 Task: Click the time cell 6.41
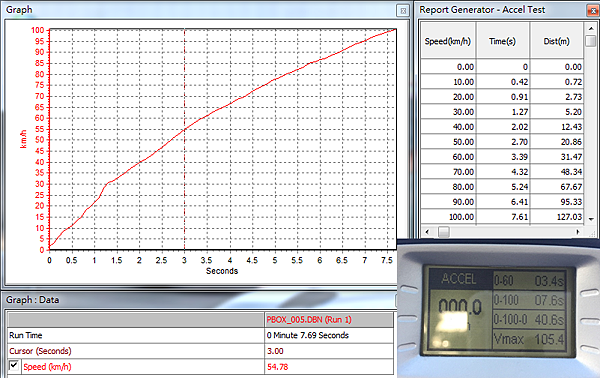503,202
